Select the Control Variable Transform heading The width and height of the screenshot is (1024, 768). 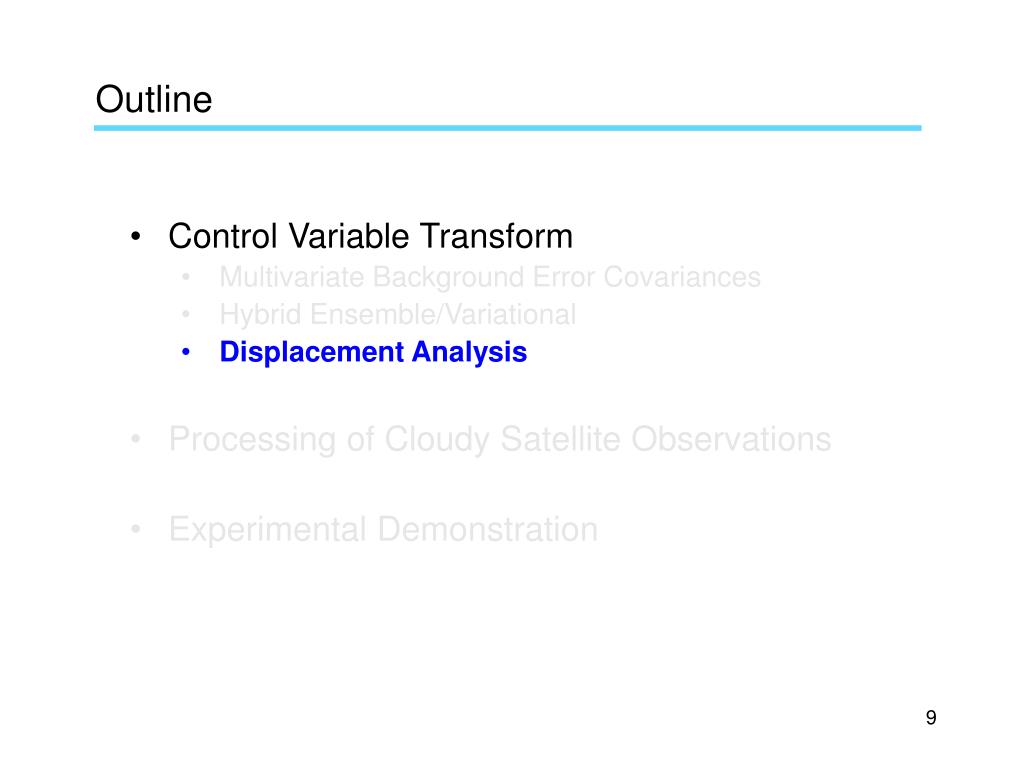click(x=370, y=236)
